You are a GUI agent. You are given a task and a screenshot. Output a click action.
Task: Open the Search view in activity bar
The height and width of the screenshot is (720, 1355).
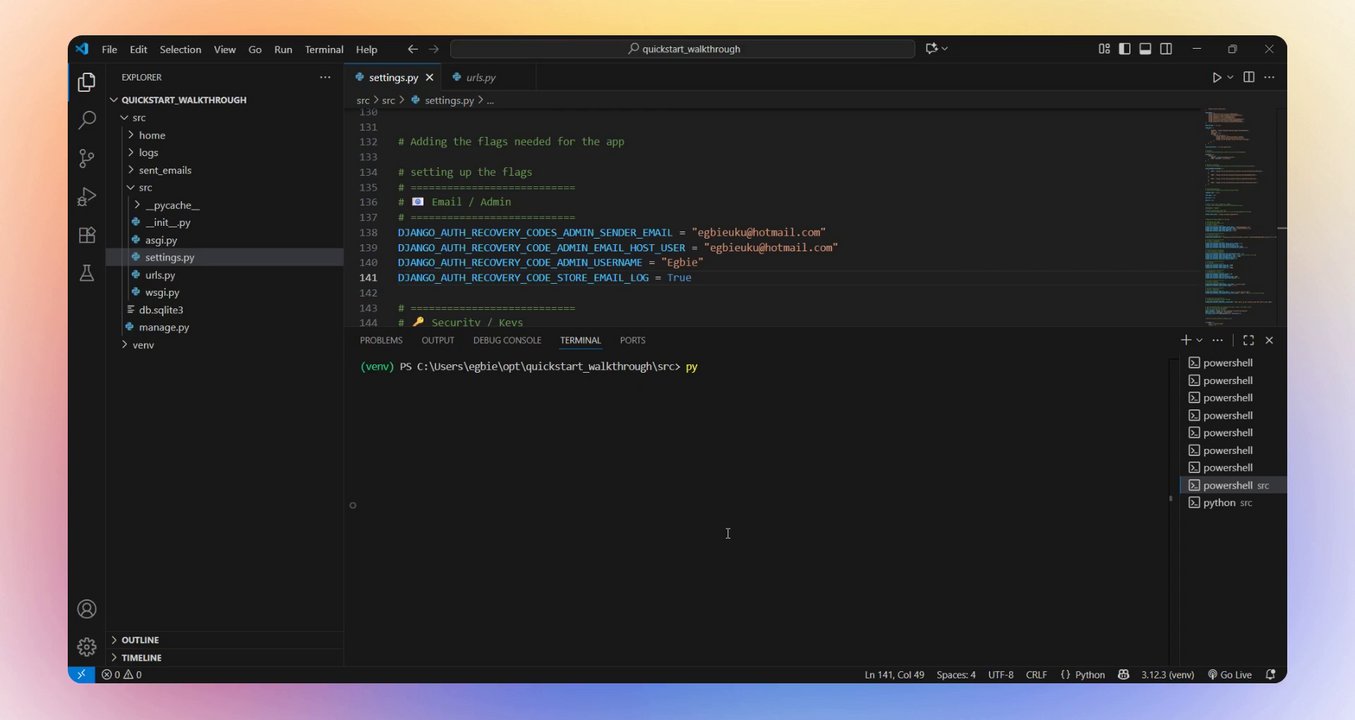[x=87, y=120]
